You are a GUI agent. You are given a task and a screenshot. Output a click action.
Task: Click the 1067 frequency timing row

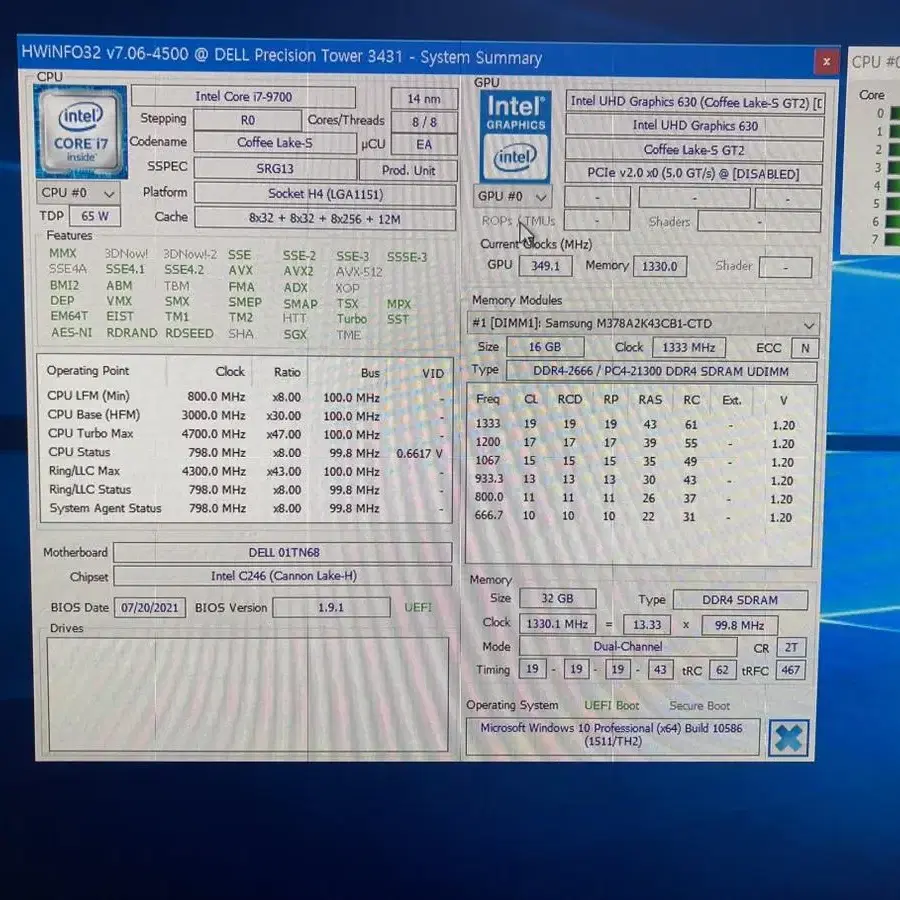click(637, 461)
